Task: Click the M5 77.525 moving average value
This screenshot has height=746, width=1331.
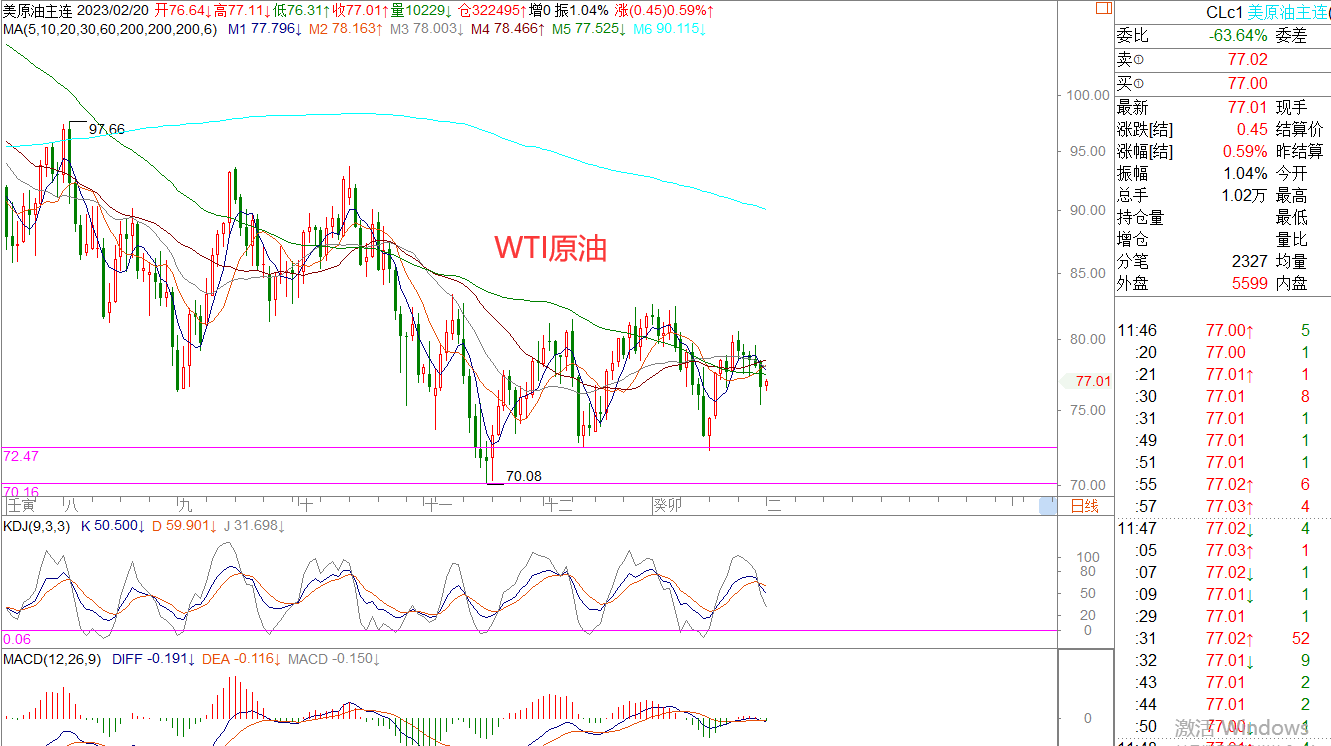Action: tap(588, 28)
